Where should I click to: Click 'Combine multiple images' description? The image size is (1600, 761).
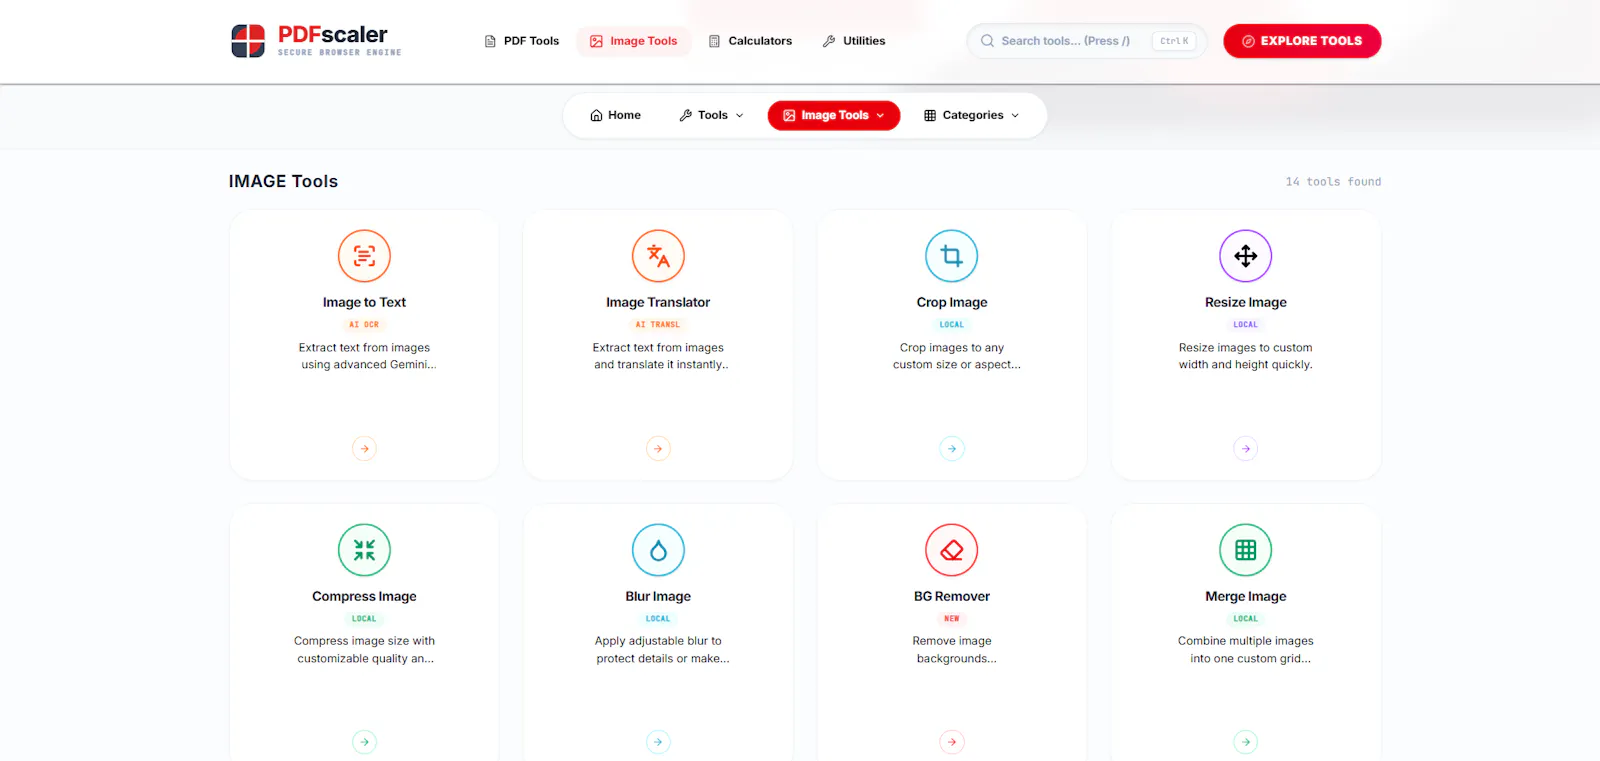[1246, 650]
